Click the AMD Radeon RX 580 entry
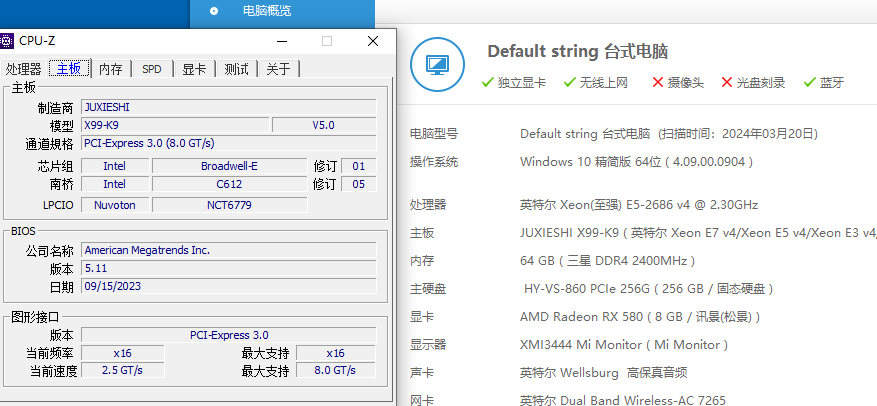 640,317
